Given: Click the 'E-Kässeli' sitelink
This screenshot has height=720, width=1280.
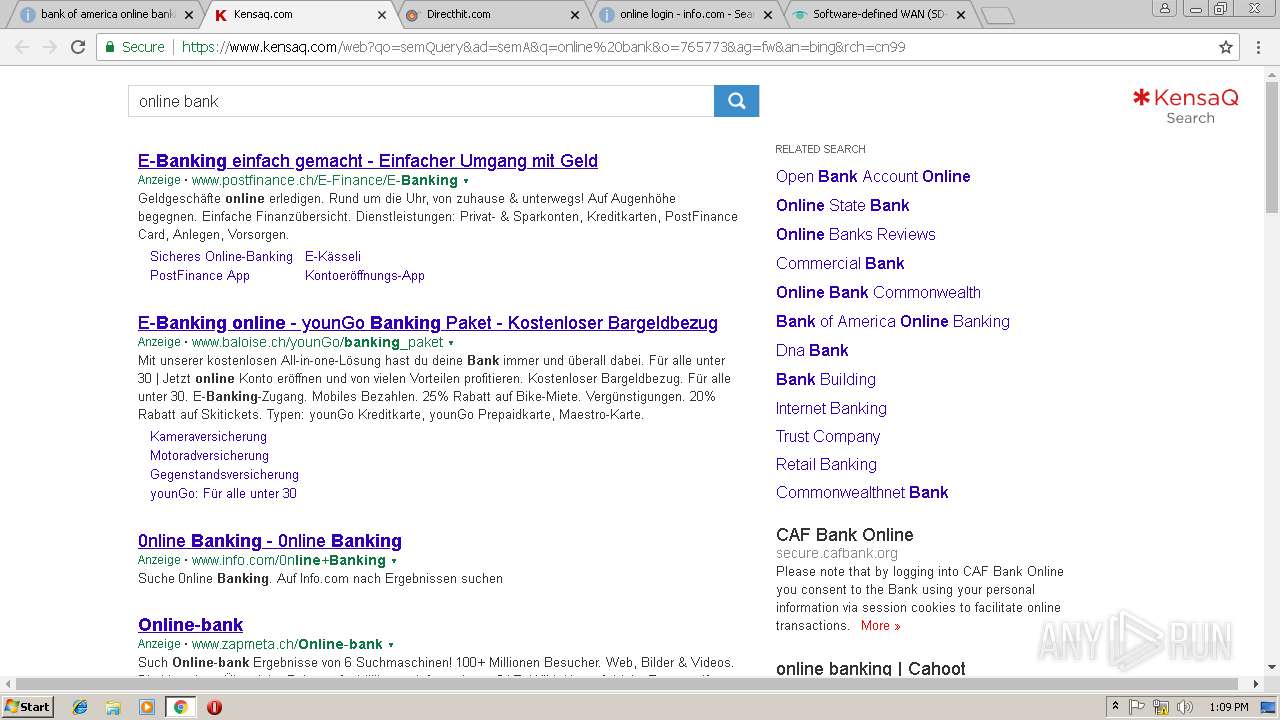Looking at the screenshot, I should (x=333, y=257).
